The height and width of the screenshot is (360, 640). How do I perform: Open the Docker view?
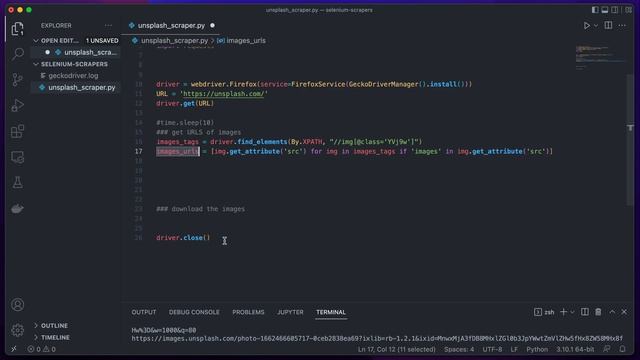click(x=18, y=209)
